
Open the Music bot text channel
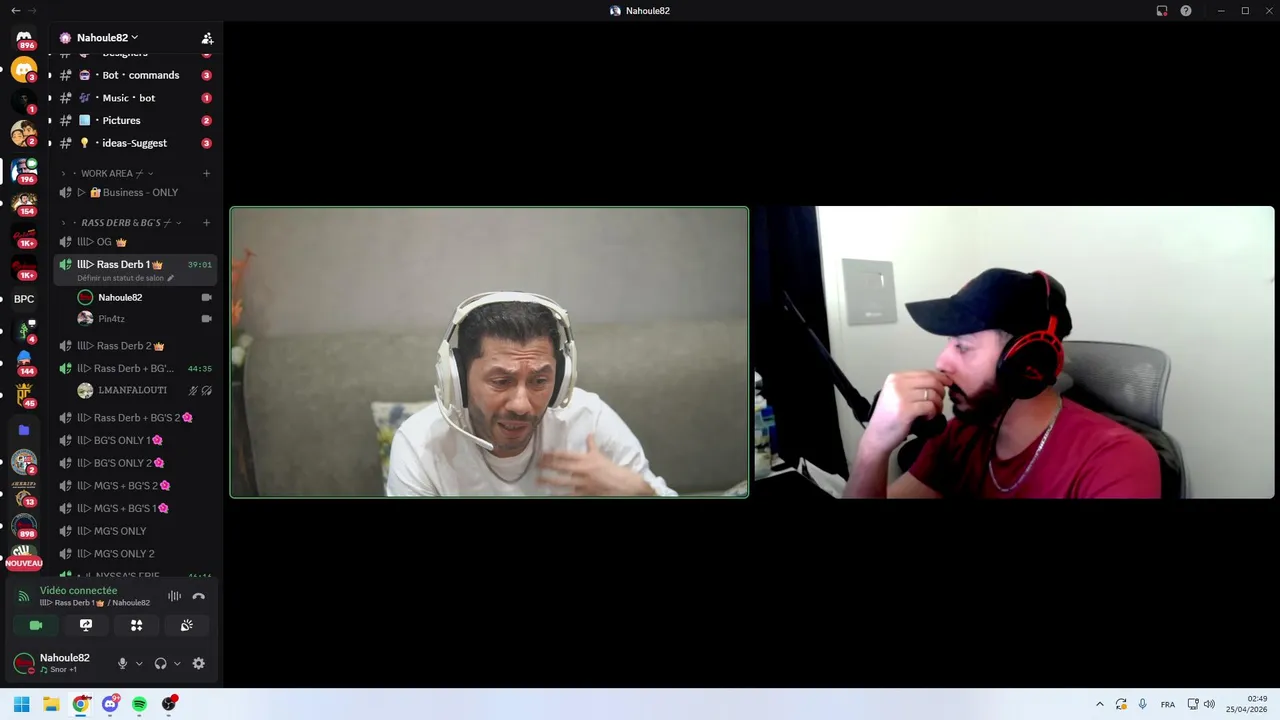click(x=135, y=98)
